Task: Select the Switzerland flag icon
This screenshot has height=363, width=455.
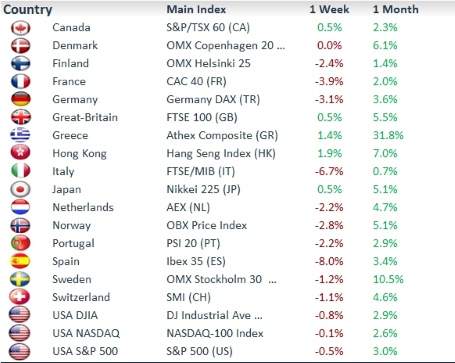Action: 20,297
